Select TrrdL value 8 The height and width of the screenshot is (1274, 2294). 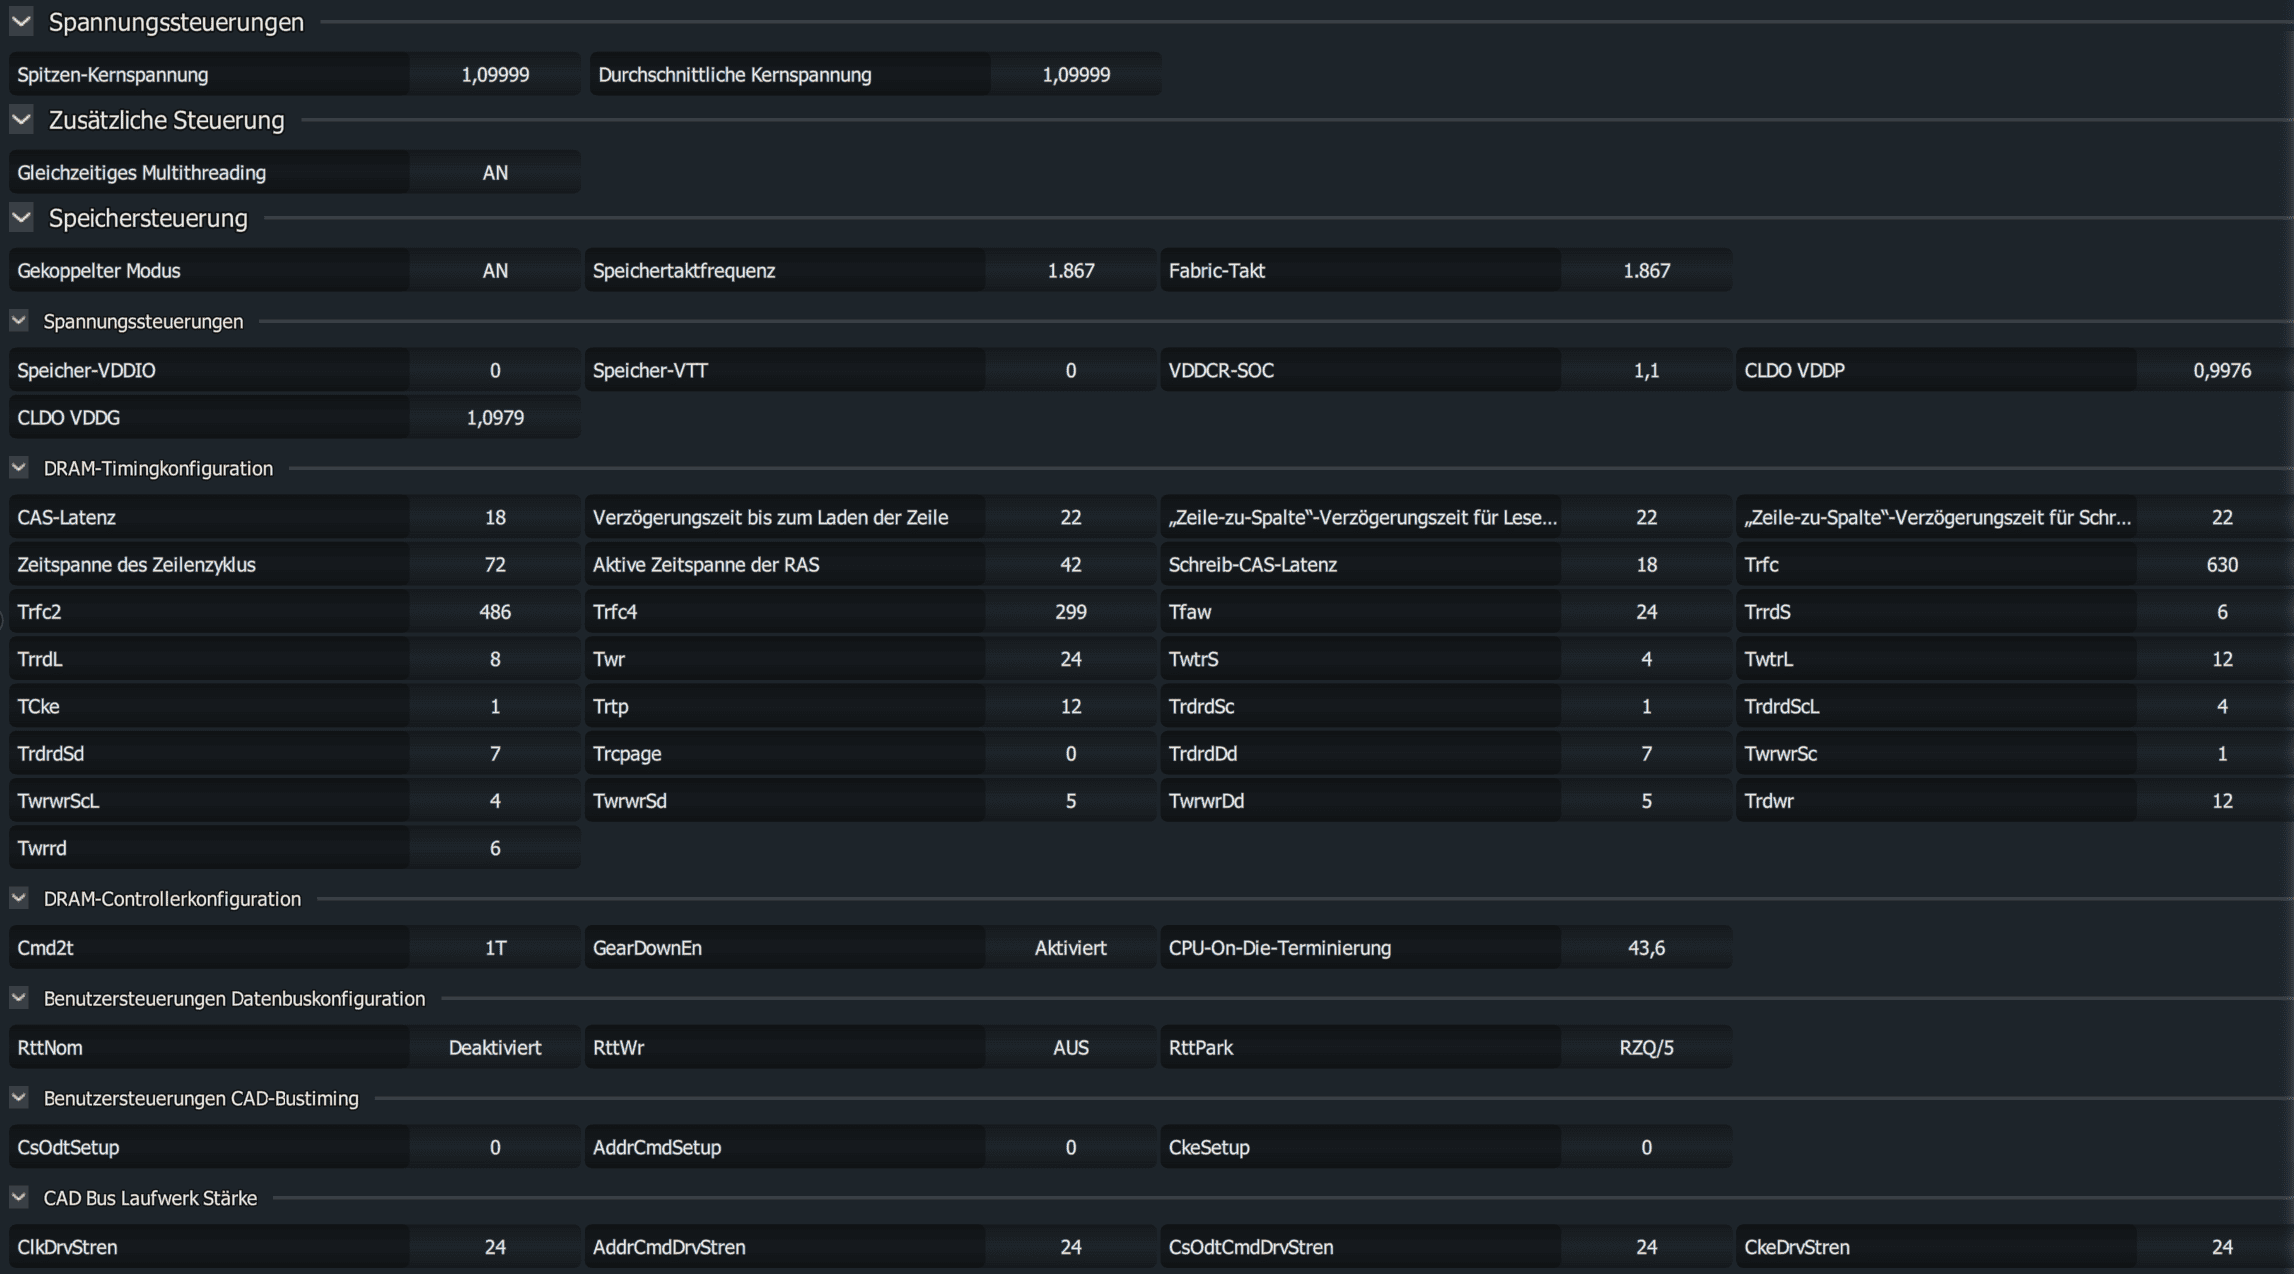pos(495,658)
